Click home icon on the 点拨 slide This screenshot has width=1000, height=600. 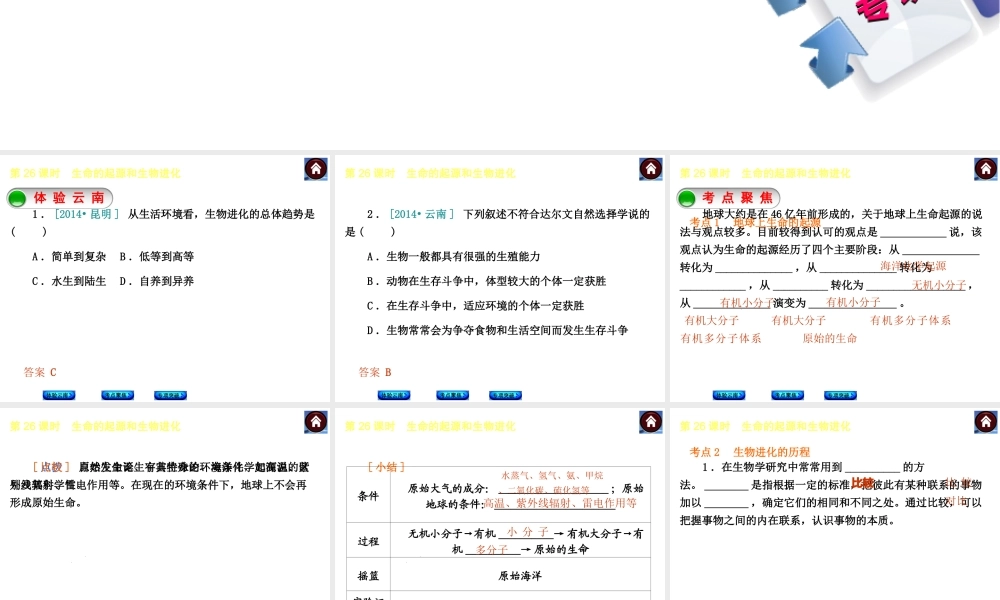click(316, 422)
